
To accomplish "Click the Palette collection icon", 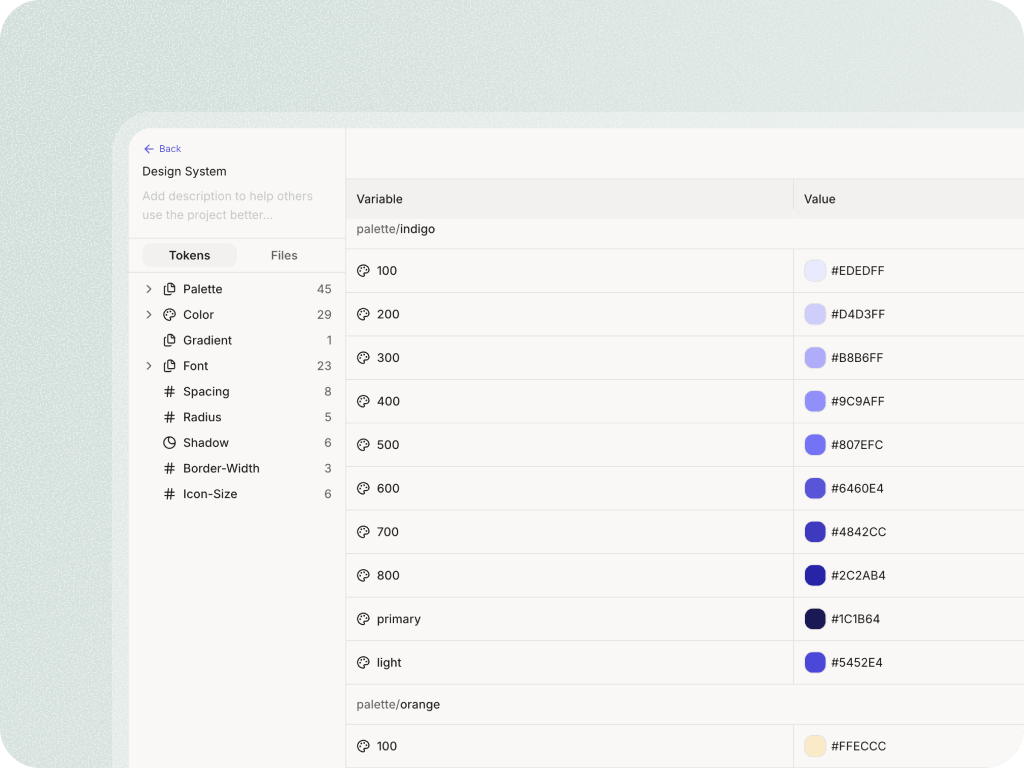I will [169, 289].
